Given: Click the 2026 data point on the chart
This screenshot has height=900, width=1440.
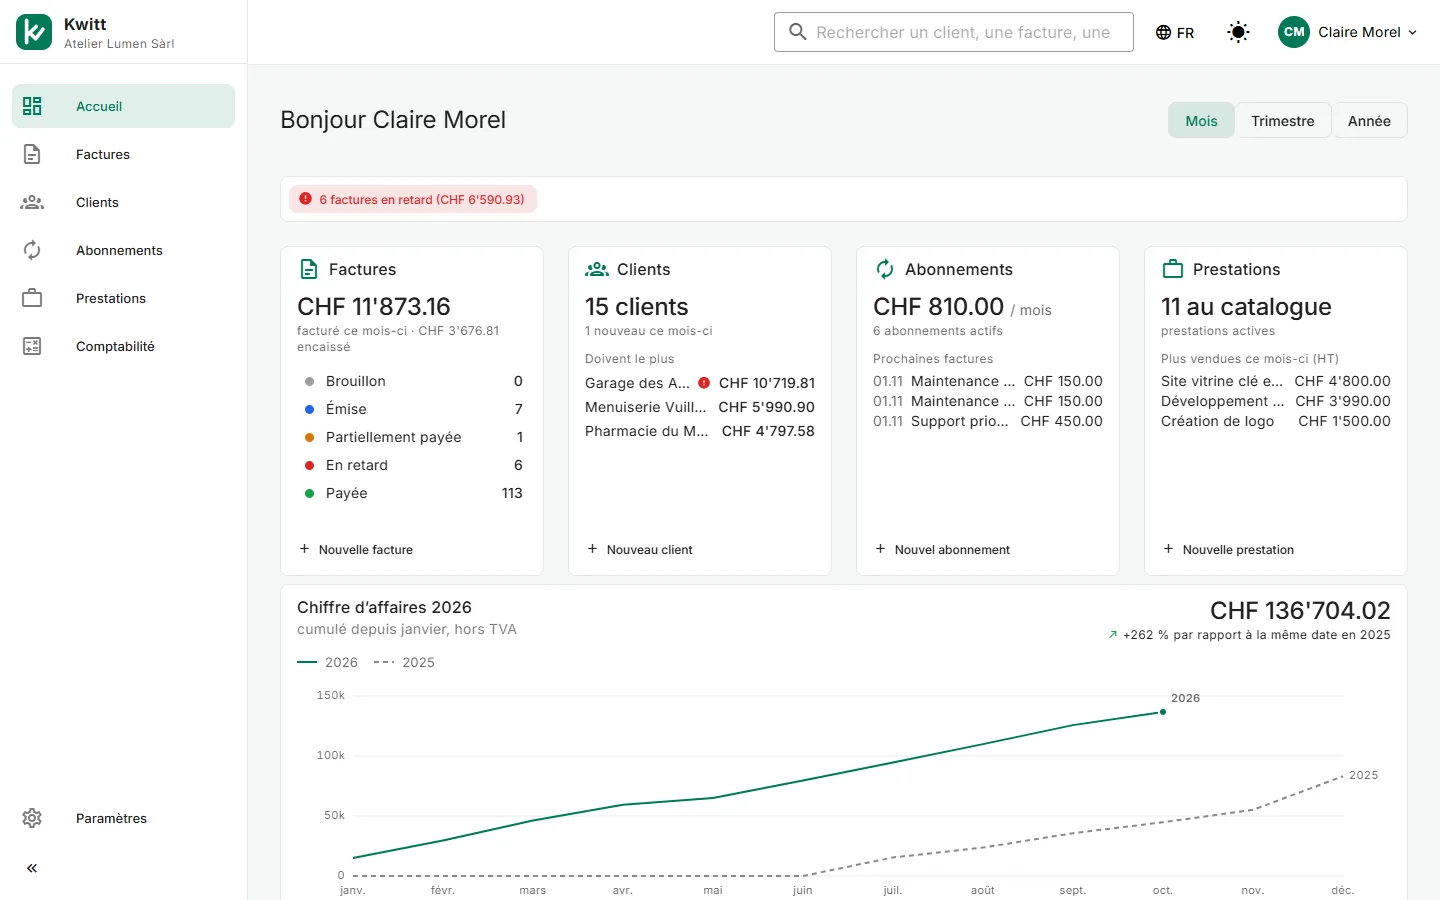Looking at the screenshot, I should tap(1163, 712).
